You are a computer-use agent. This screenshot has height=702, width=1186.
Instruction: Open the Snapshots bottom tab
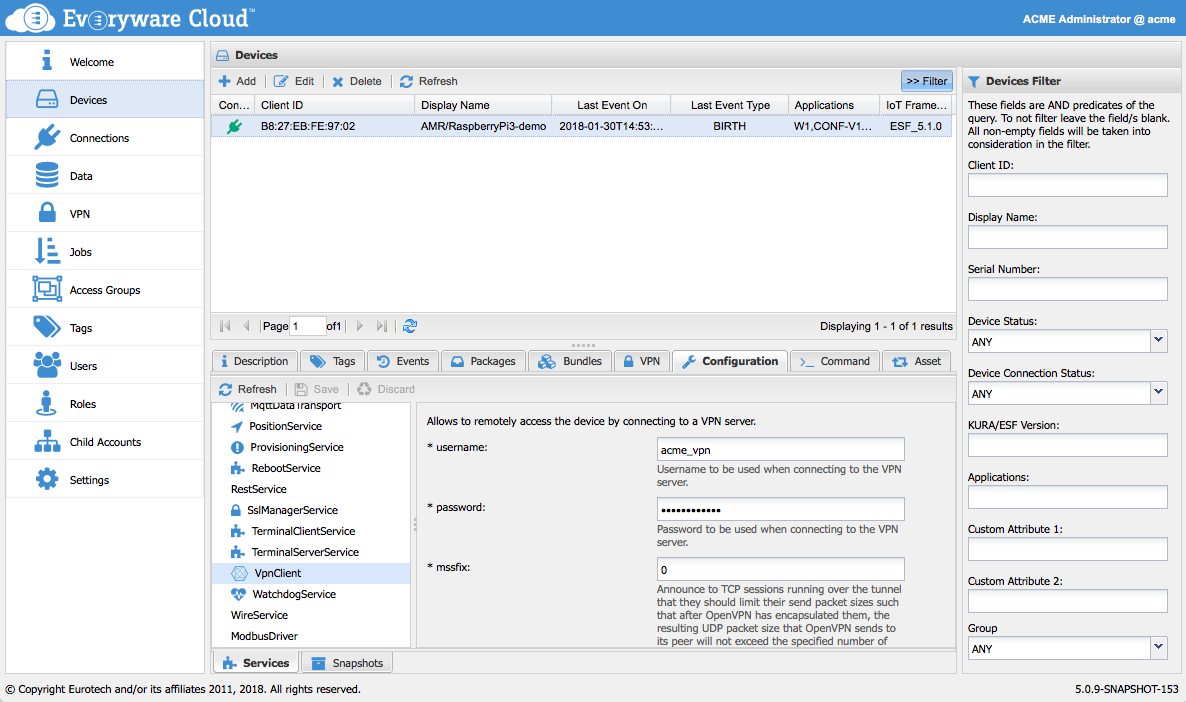pos(347,663)
